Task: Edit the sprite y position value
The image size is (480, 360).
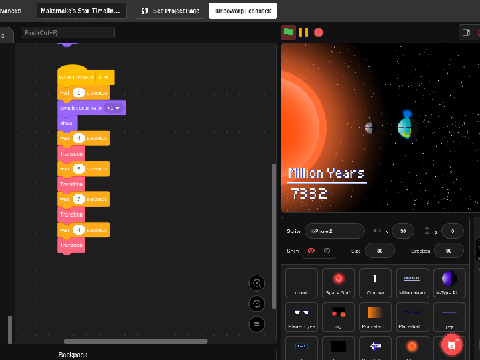Action: pyautogui.click(x=452, y=231)
